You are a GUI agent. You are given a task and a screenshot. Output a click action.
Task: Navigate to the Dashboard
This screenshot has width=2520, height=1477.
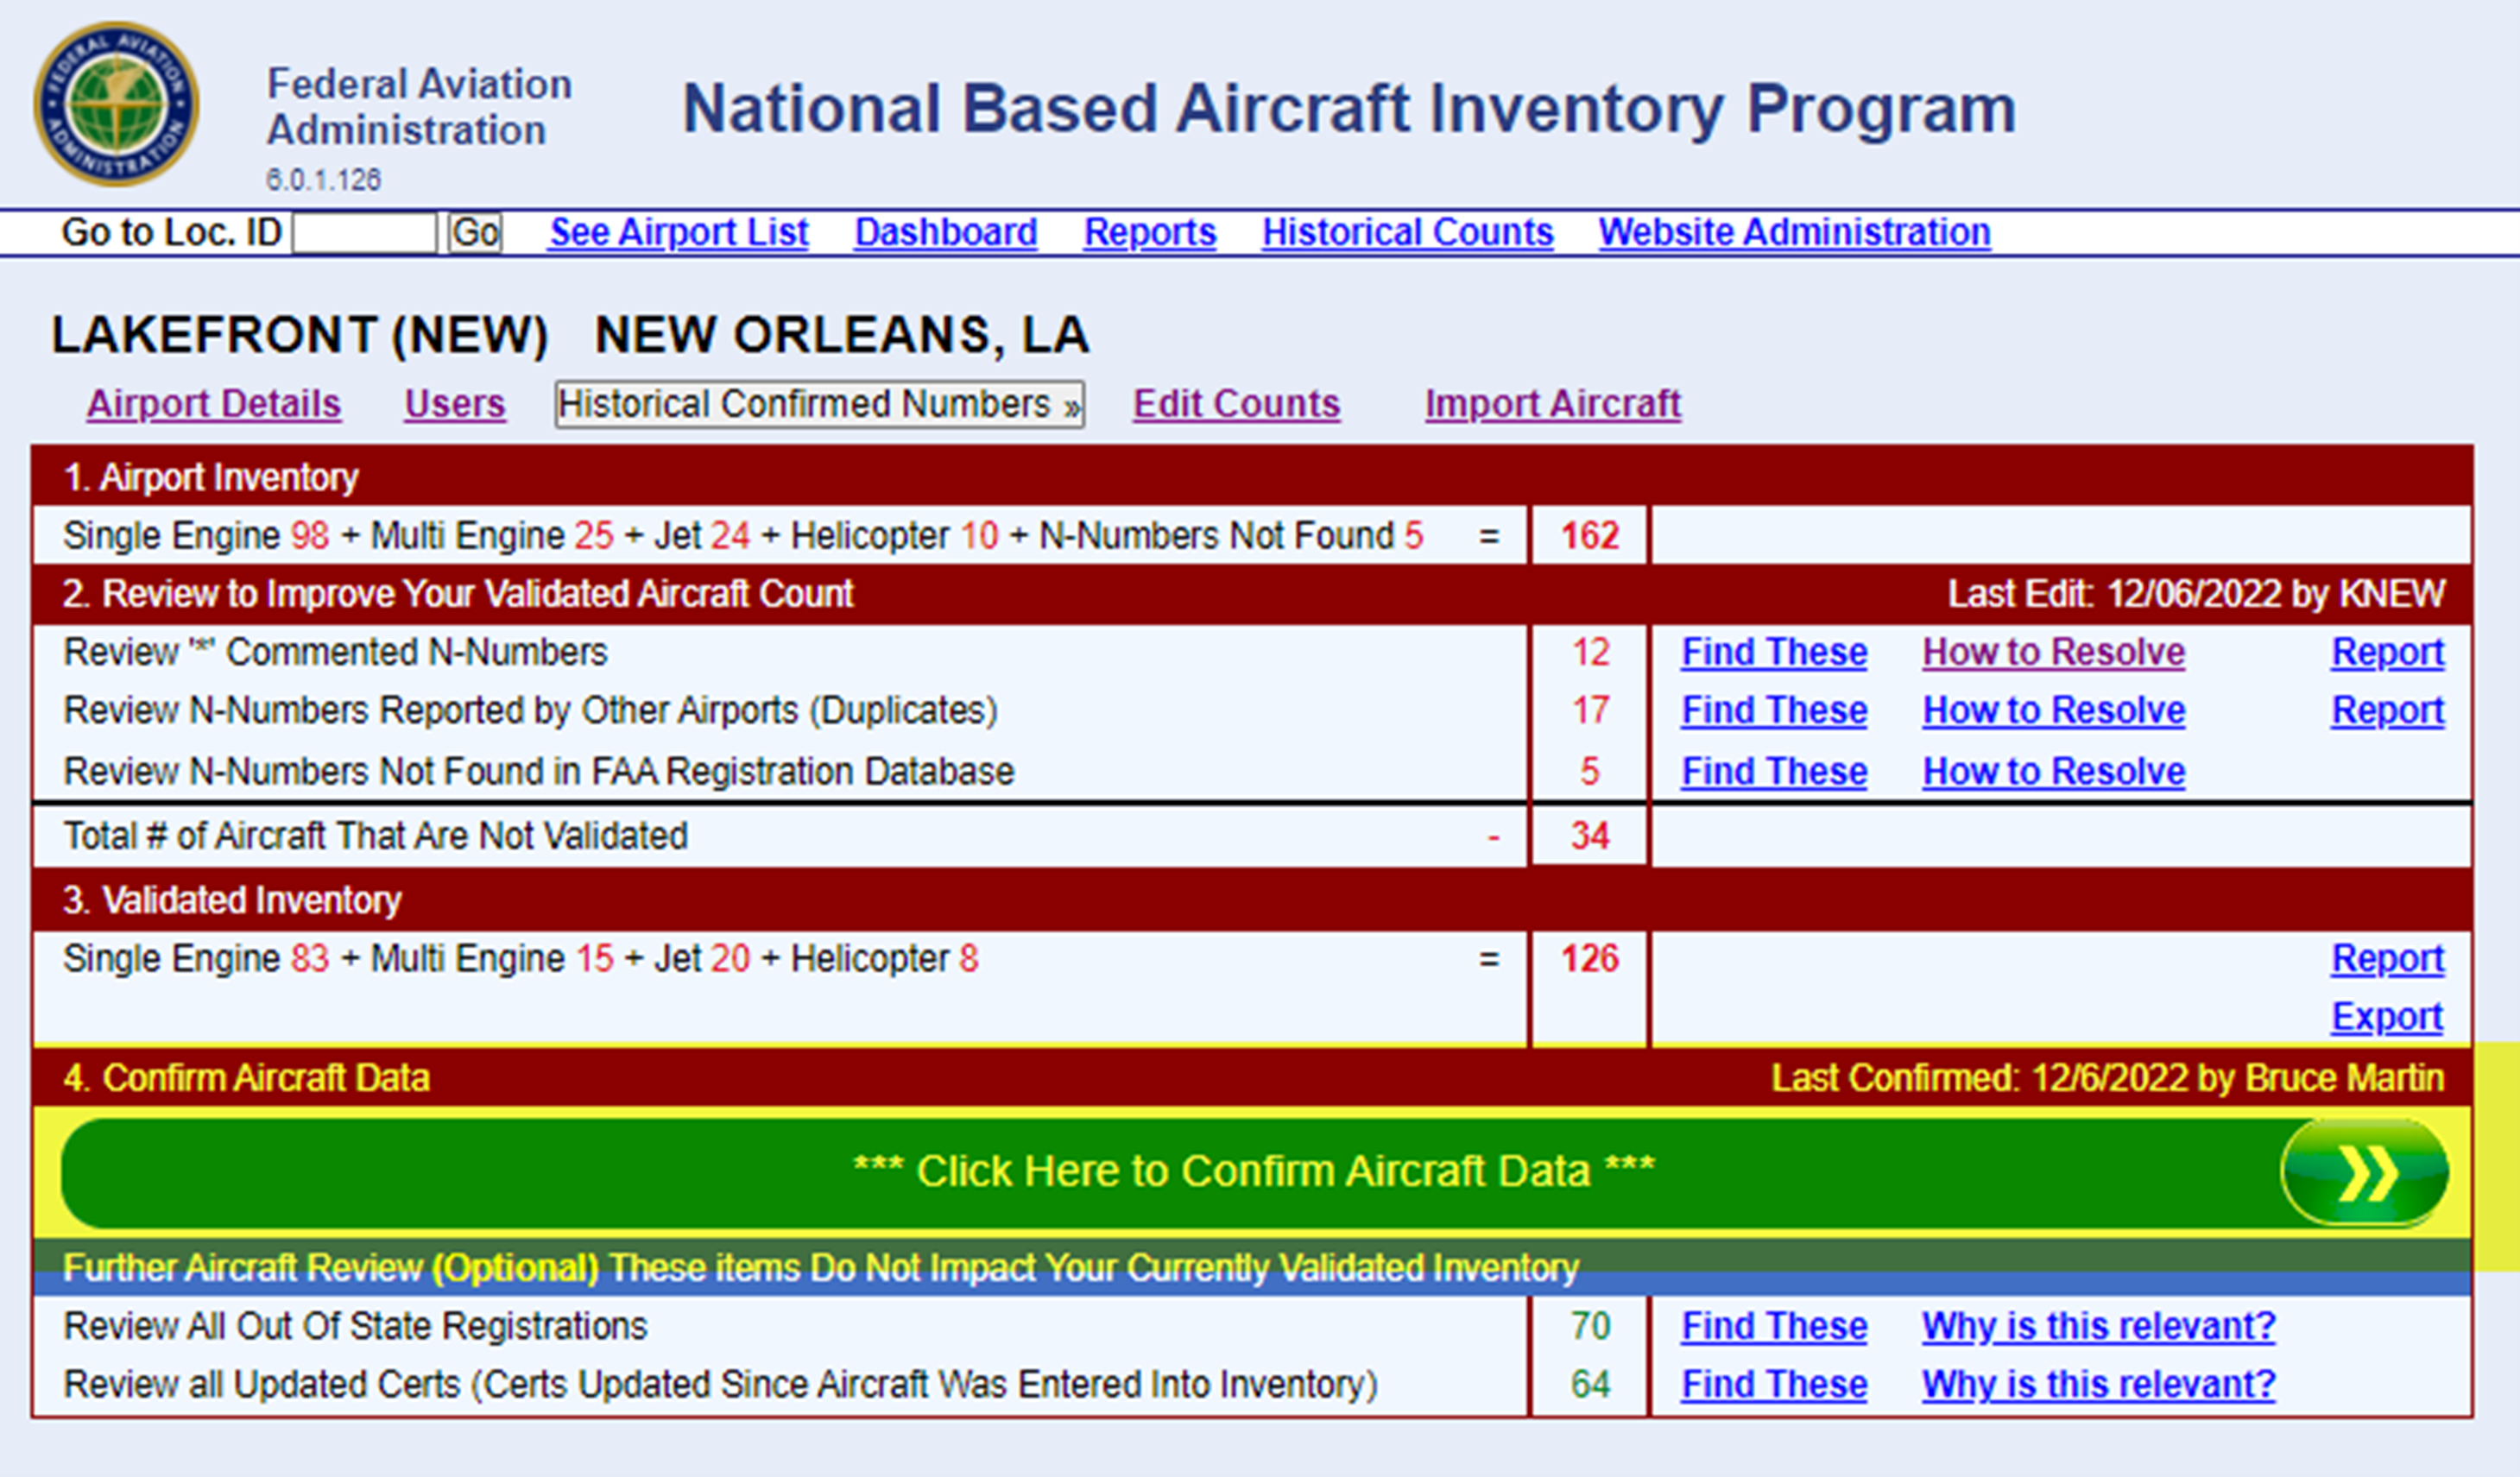point(945,232)
